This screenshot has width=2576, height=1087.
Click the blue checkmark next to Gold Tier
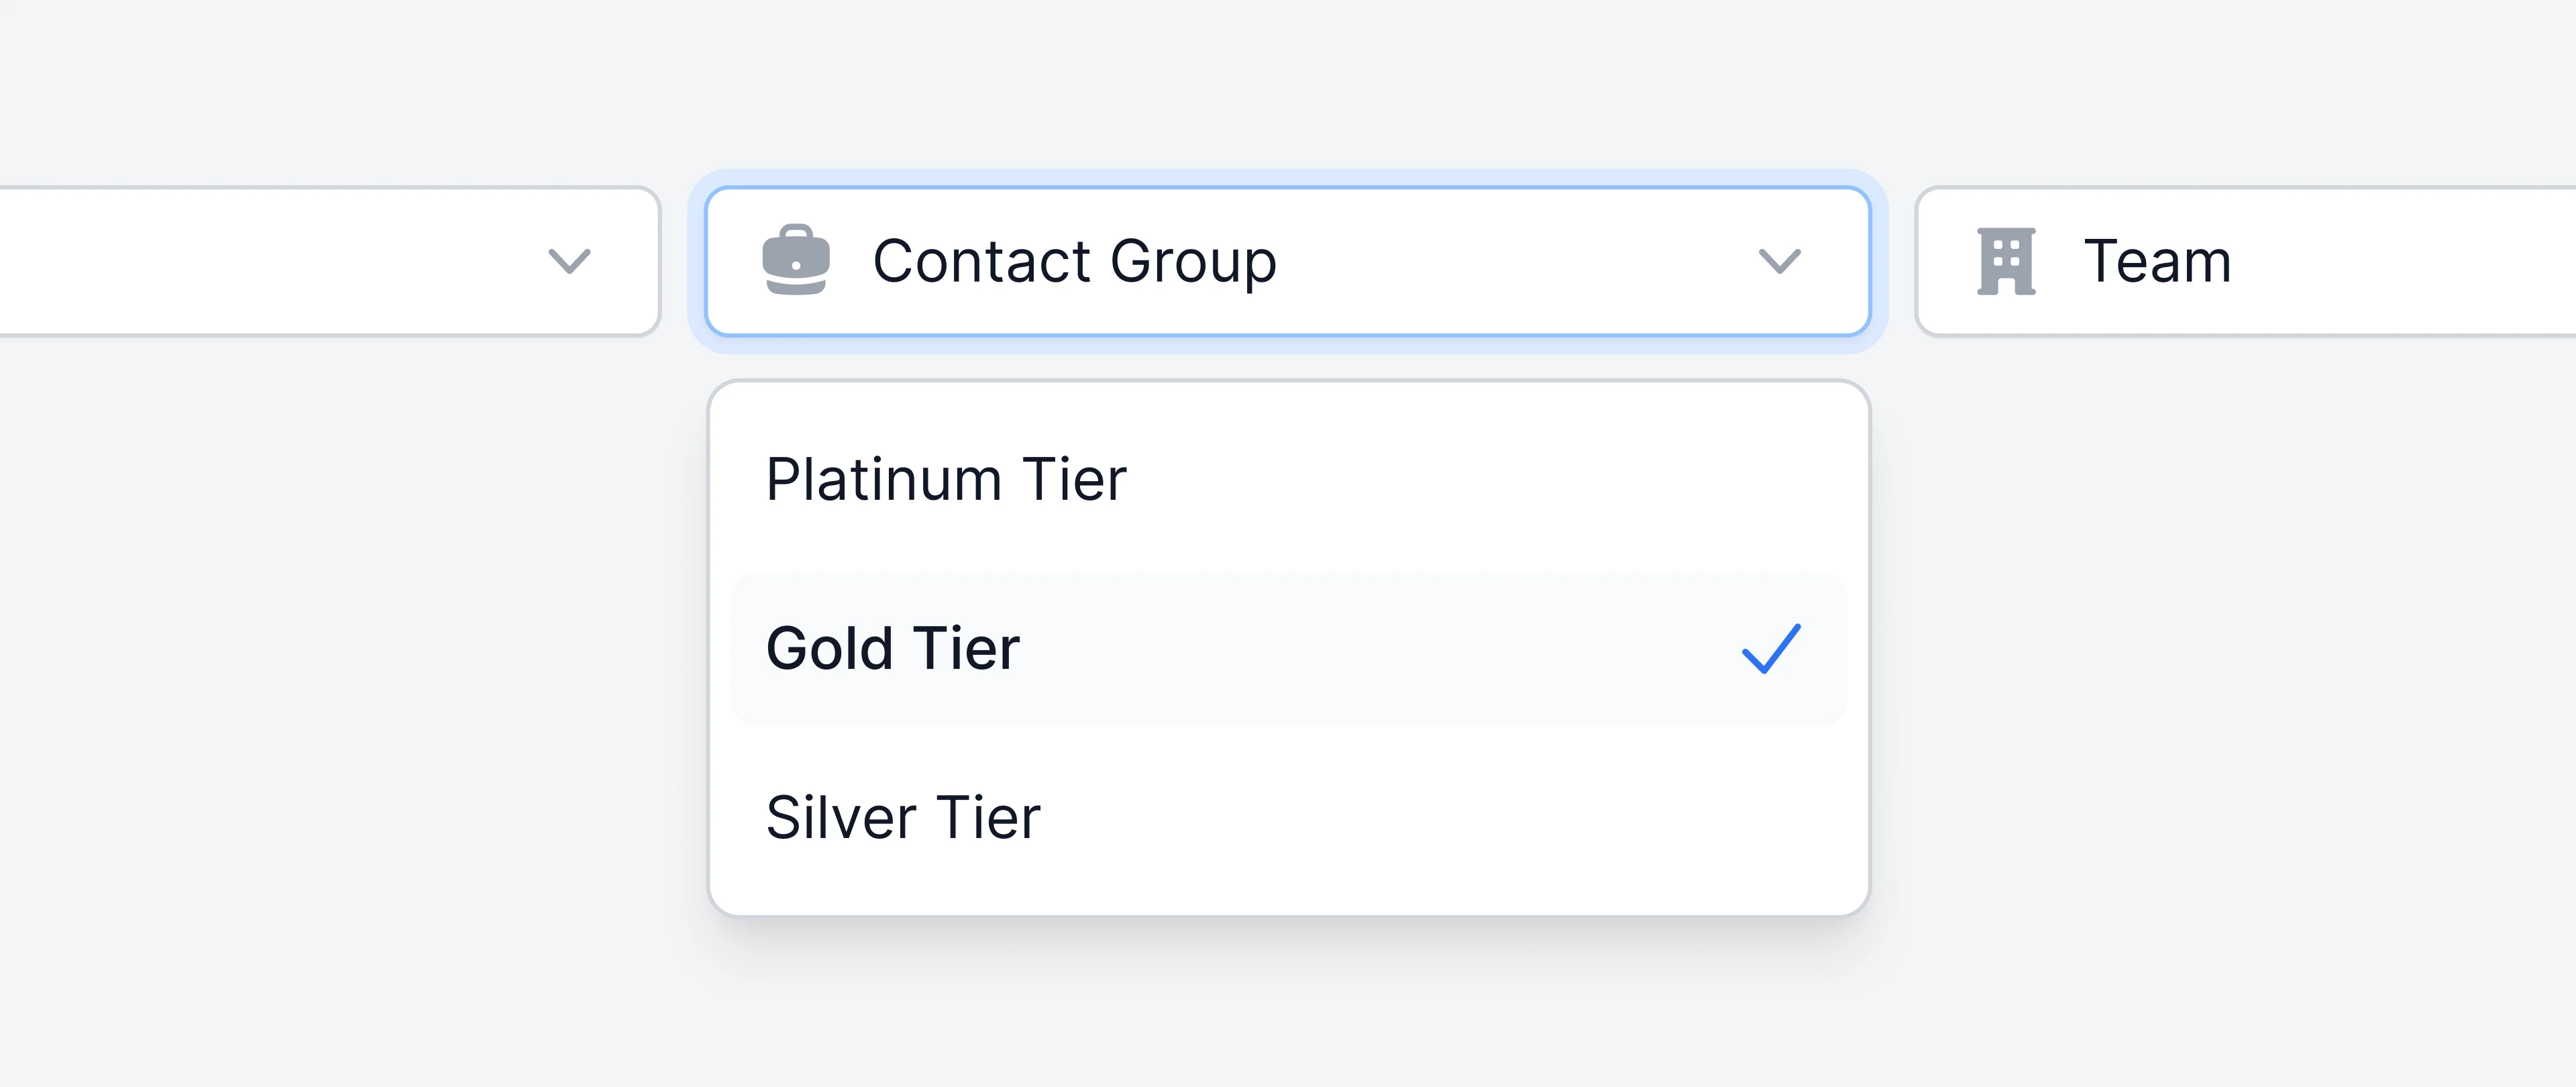coord(1771,648)
